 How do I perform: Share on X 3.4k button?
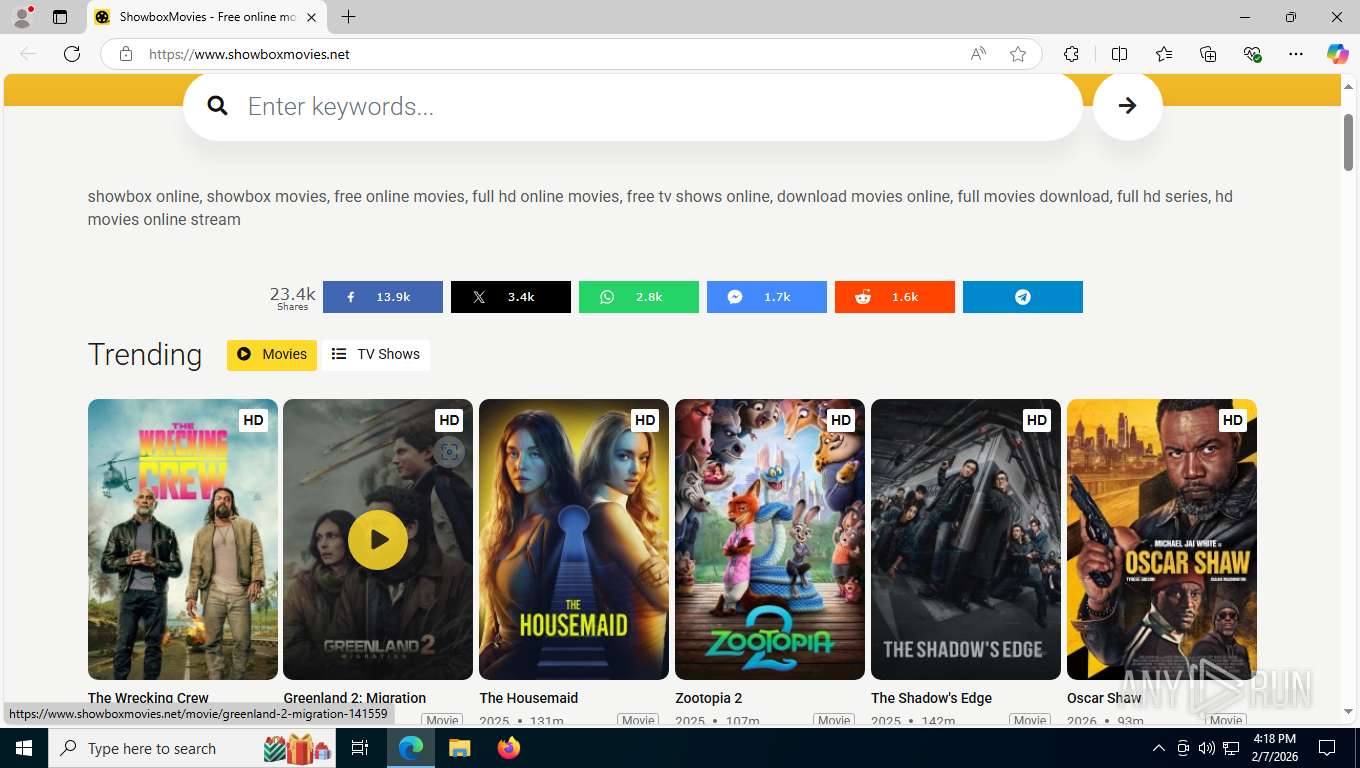coord(510,297)
